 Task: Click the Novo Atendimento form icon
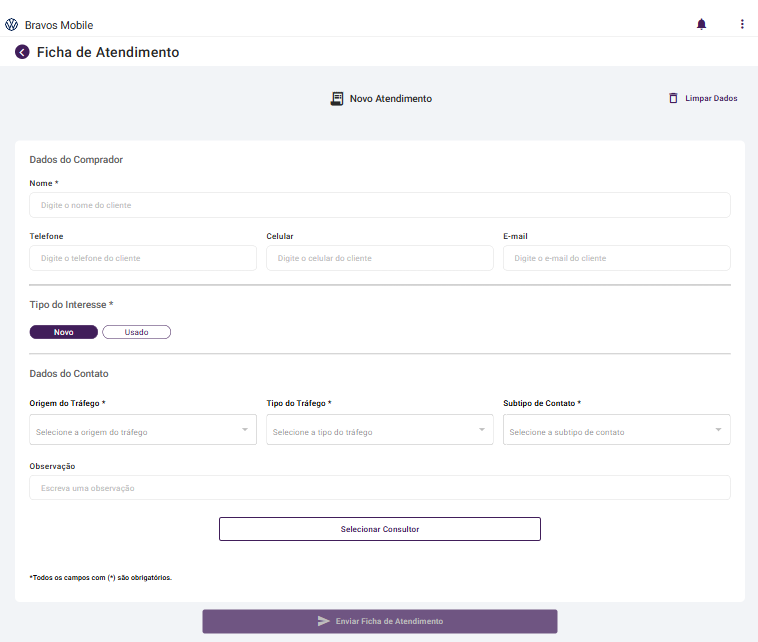coord(337,99)
